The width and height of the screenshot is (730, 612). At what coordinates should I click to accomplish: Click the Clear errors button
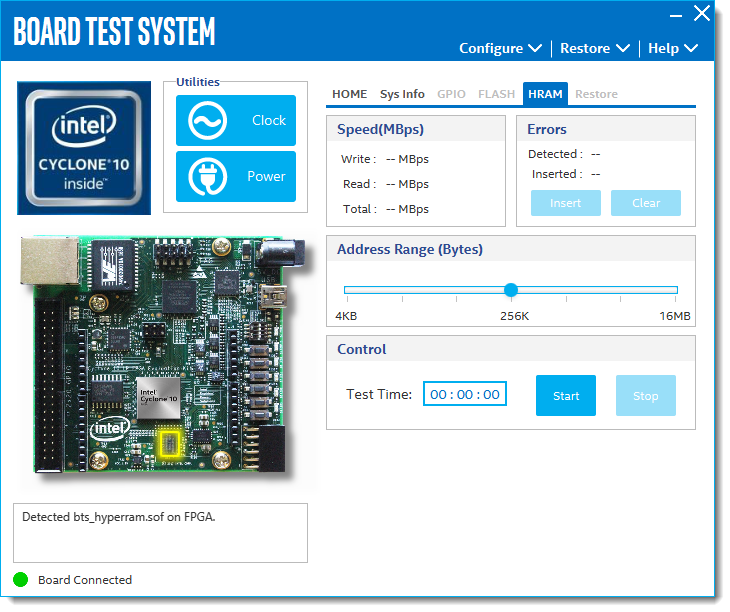646,203
